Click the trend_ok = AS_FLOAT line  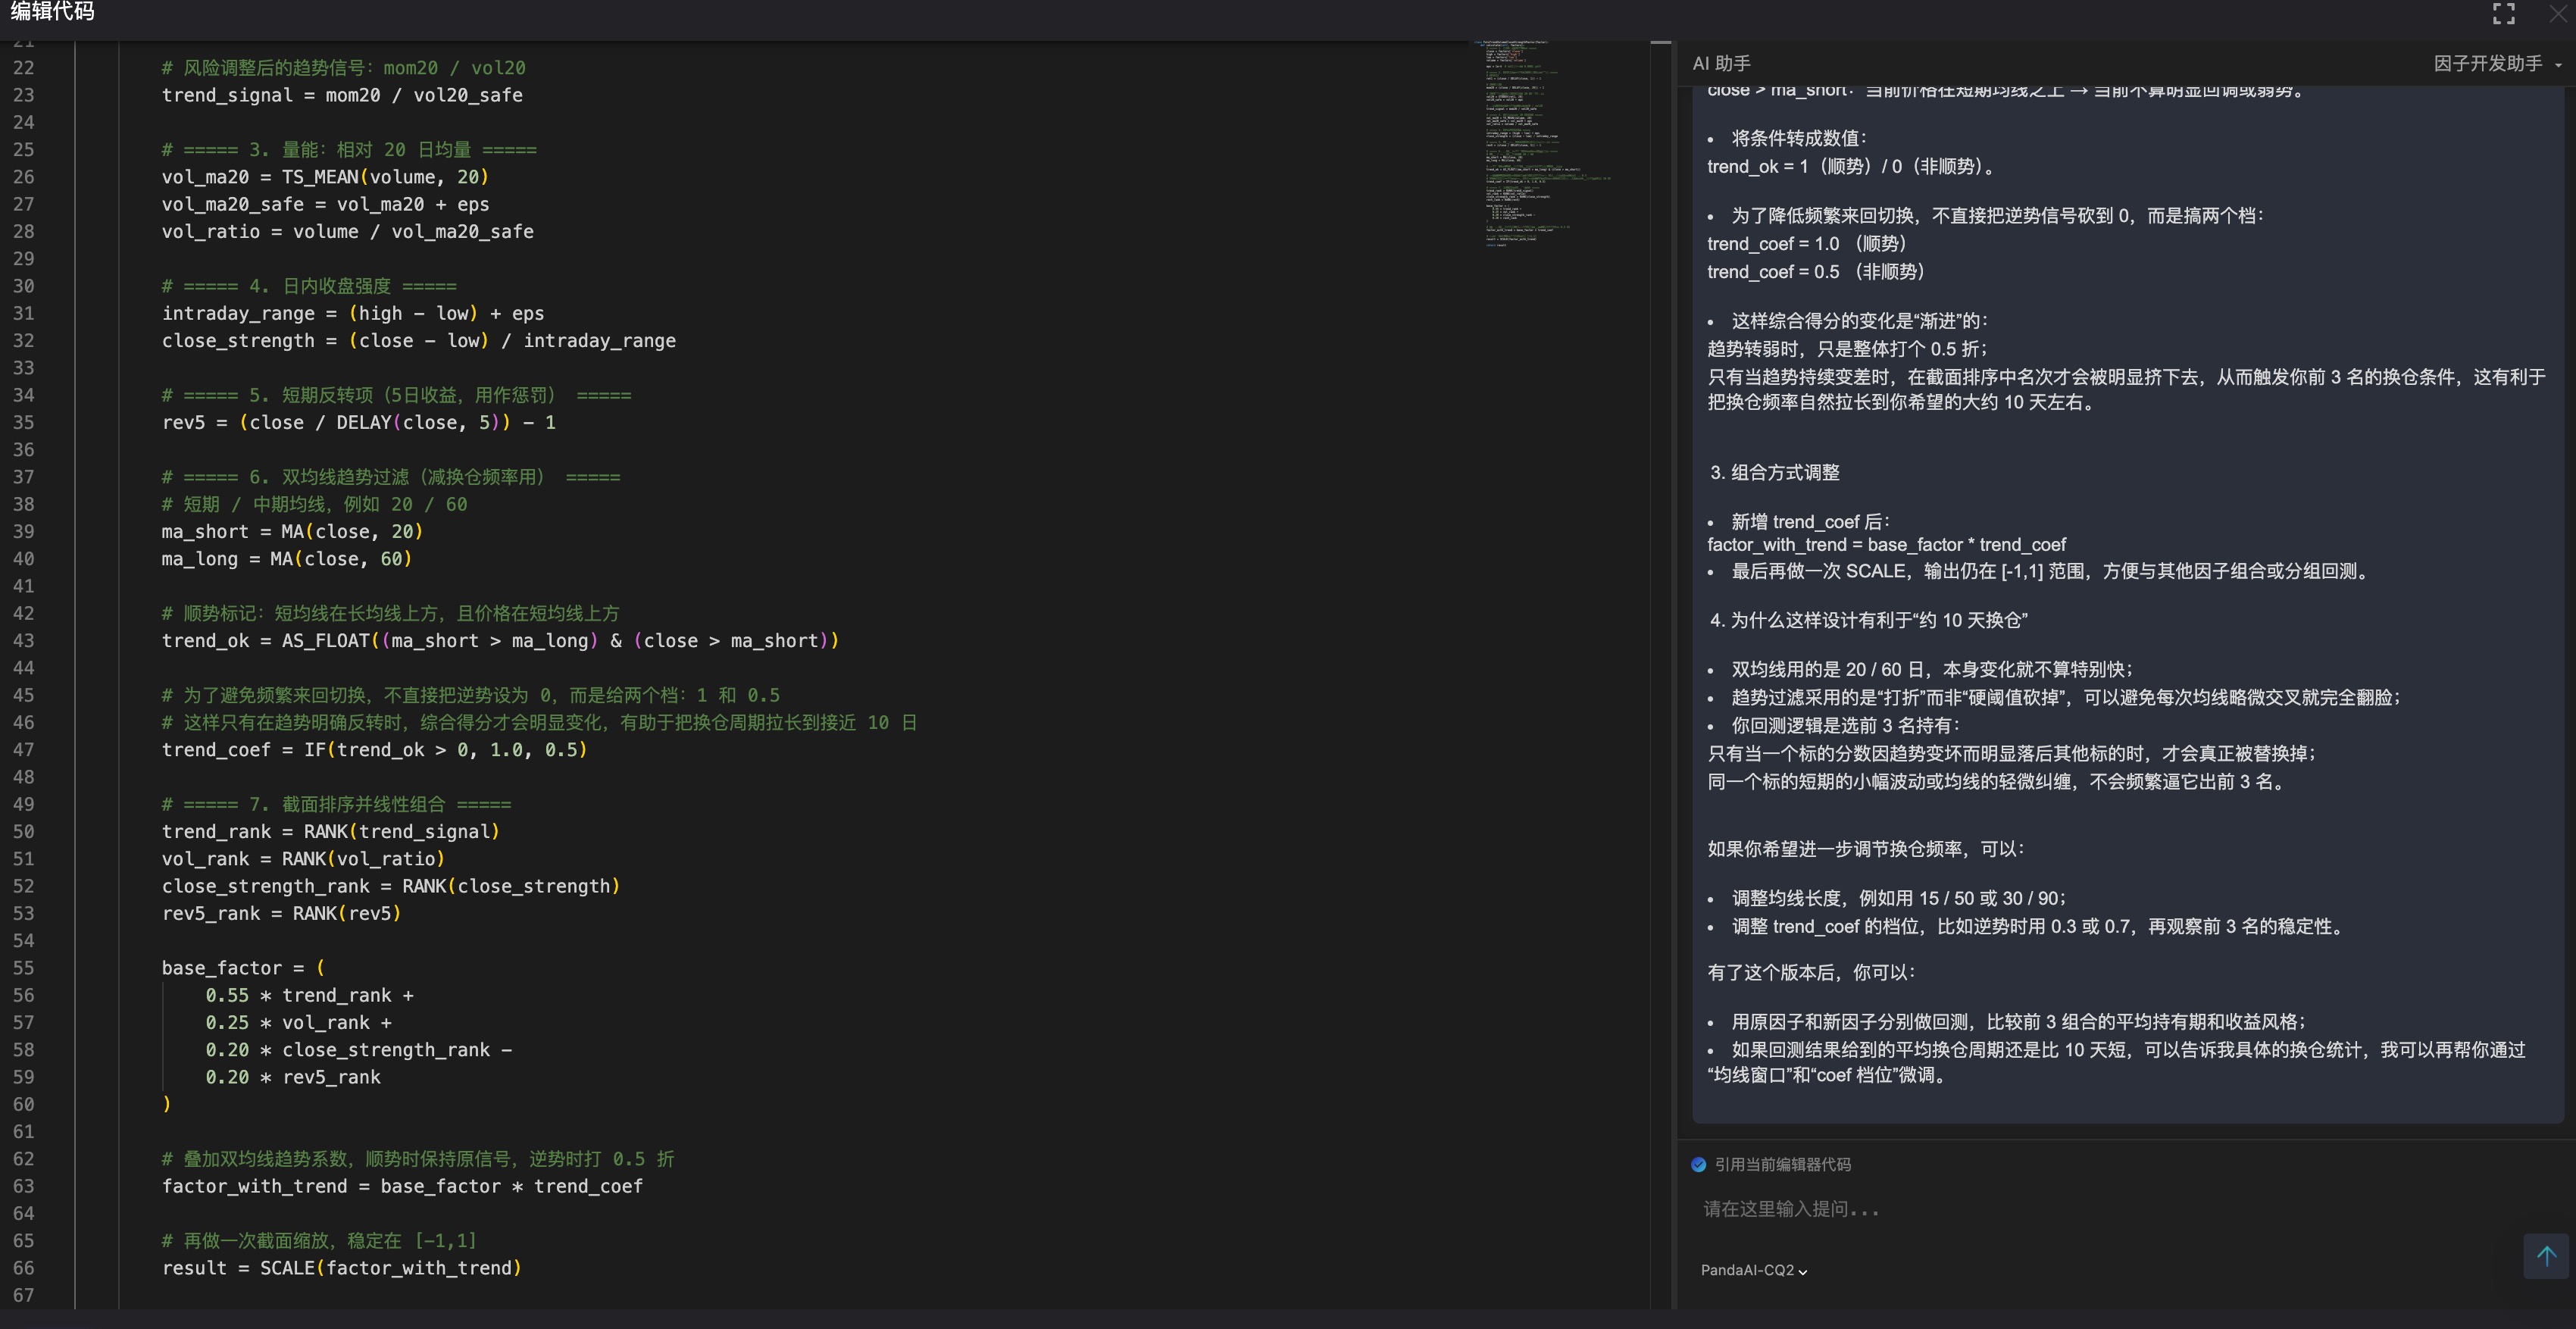[500, 640]
